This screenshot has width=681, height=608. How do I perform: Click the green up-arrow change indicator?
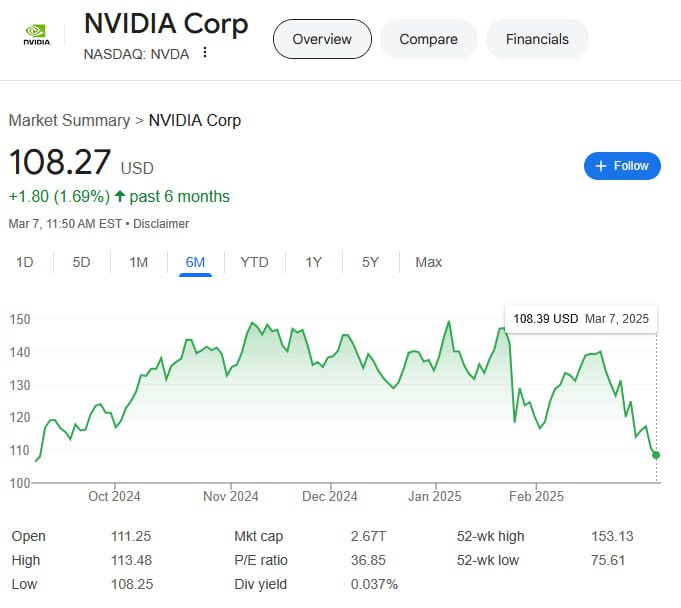pyautogui.click(x=121, y=196)
